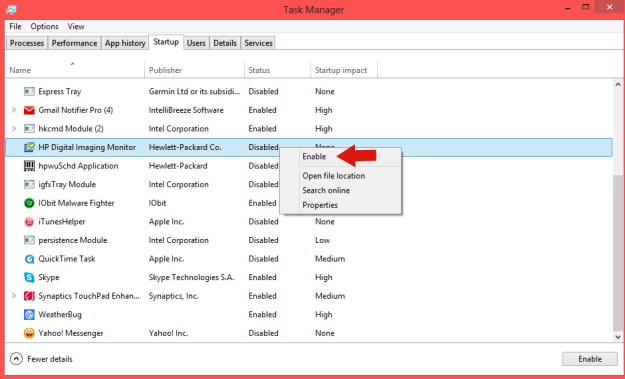Choose Enable from the context menu
Image resolution: width=625 pixels, height=379 pixels.
pos(314,157)
